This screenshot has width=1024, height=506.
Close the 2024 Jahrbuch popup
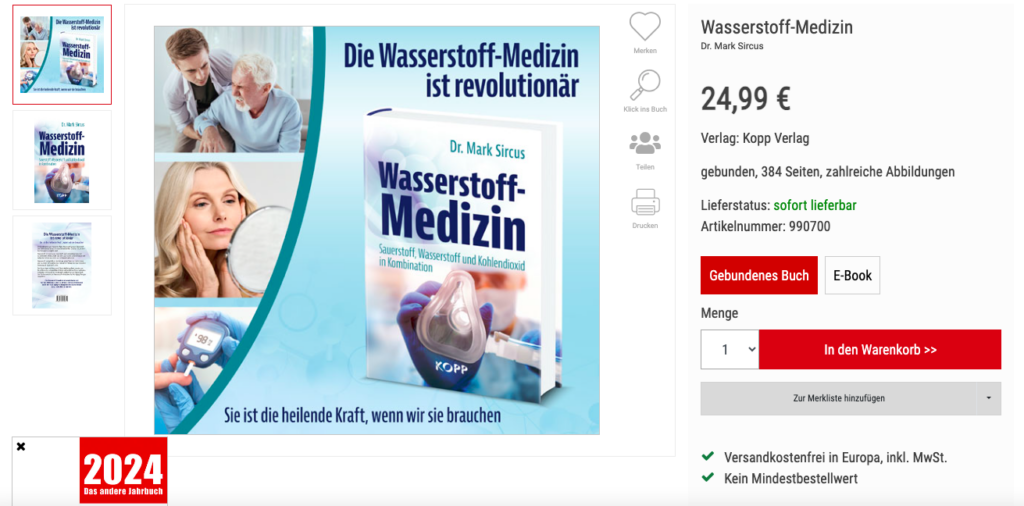[21, 447]
